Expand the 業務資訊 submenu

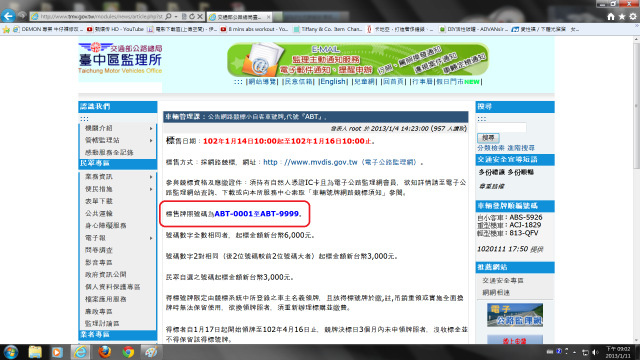coord(118,177)
